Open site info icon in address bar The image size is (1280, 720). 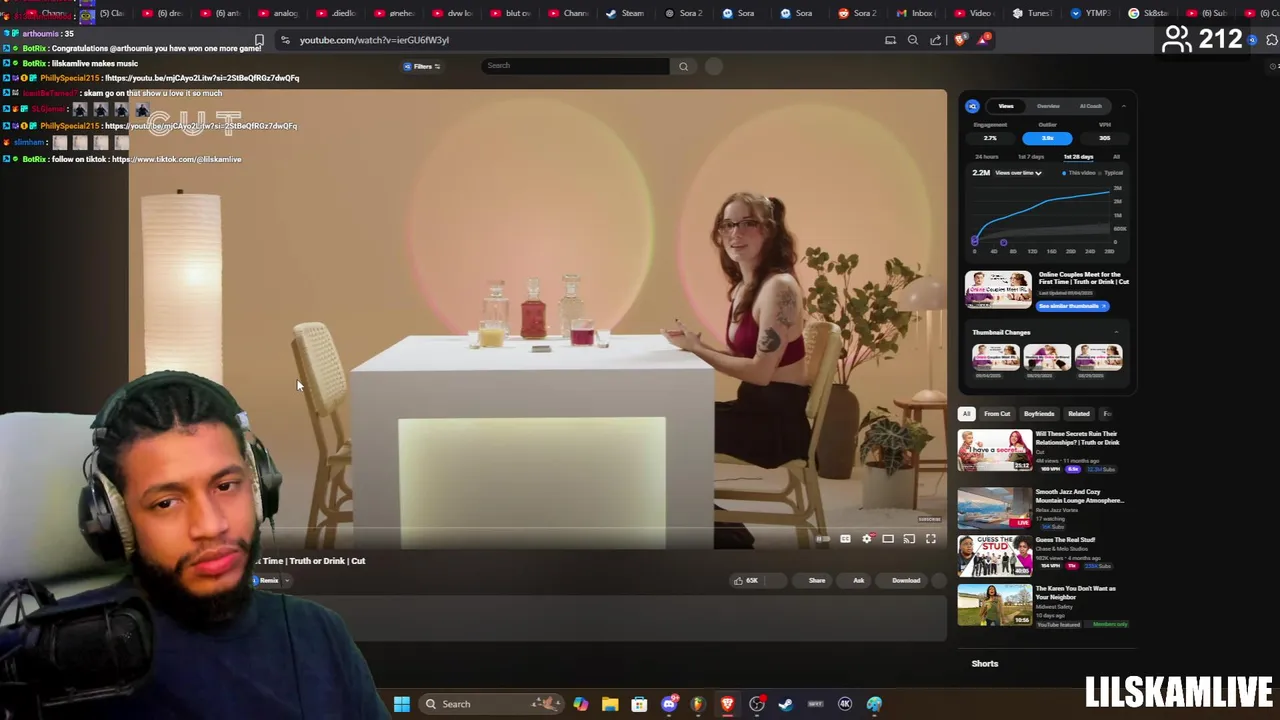[285, 40]
